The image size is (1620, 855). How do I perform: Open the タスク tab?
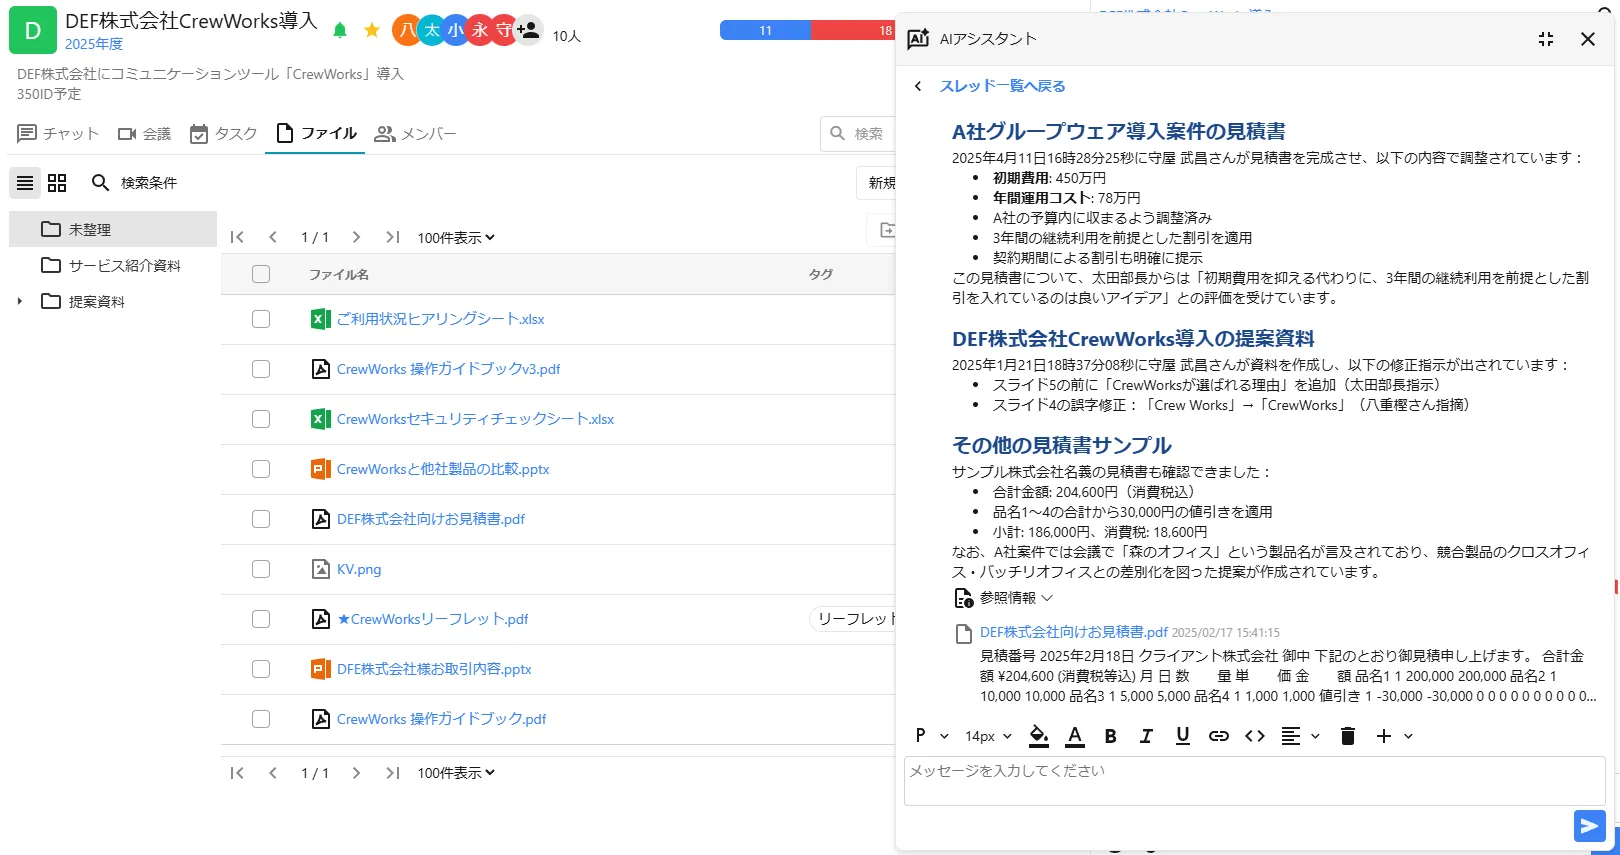coord(223,134)
